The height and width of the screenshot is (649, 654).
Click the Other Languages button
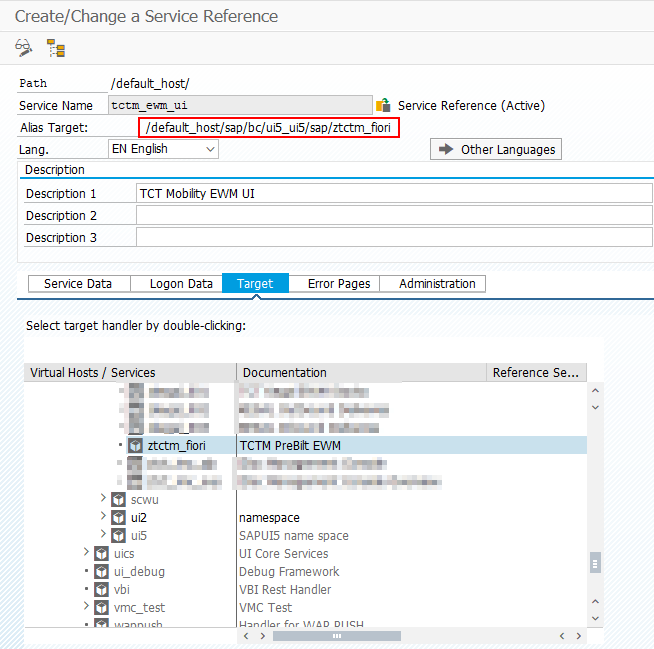click(x=496, y=149)
